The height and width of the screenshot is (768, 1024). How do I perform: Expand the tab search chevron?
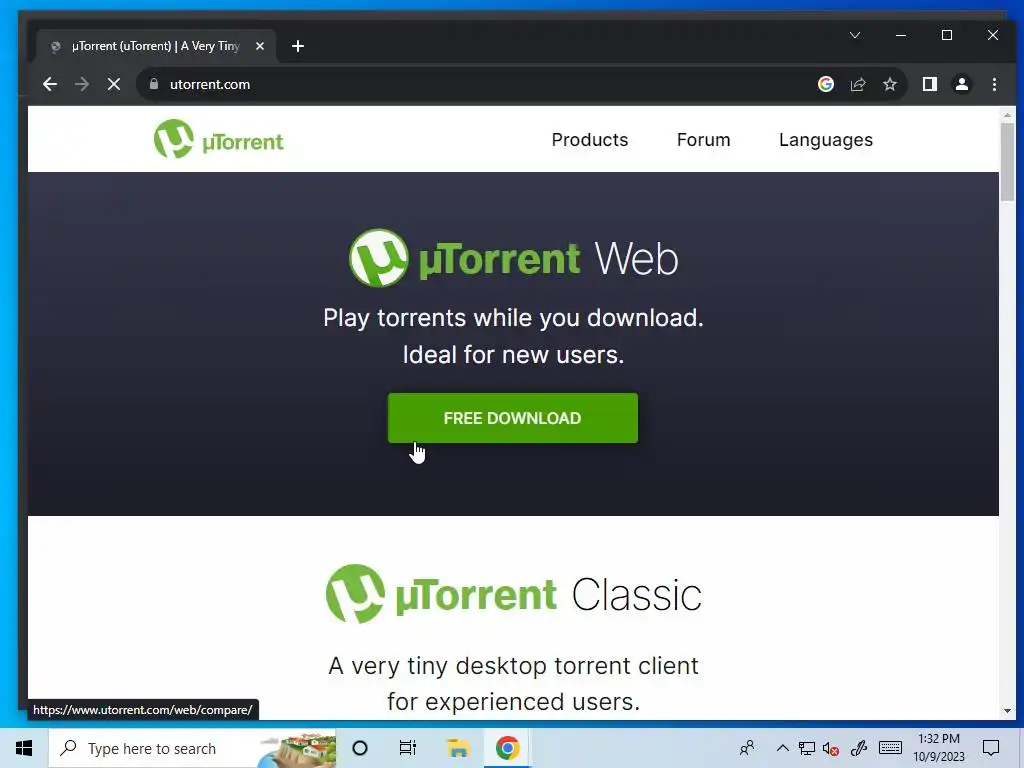click(855, 35)
